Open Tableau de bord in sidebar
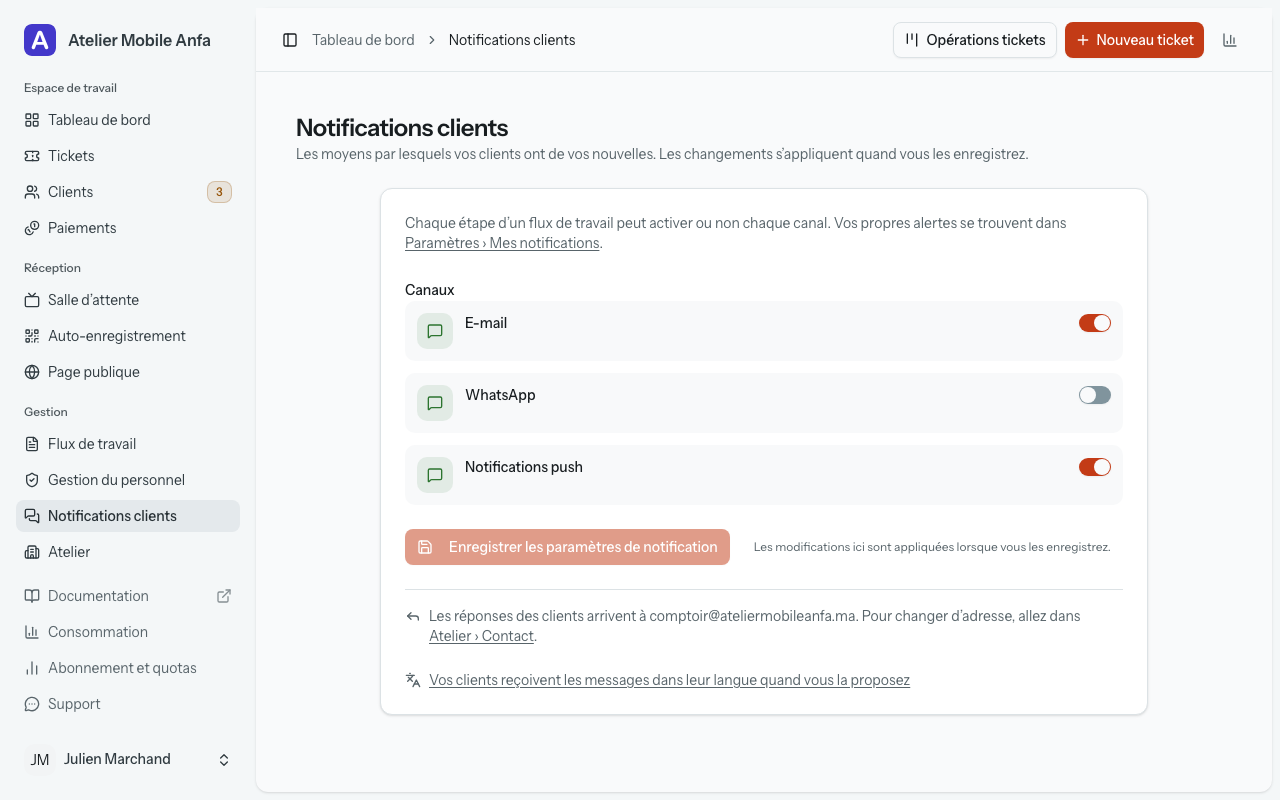 click(x=128, y=120)
